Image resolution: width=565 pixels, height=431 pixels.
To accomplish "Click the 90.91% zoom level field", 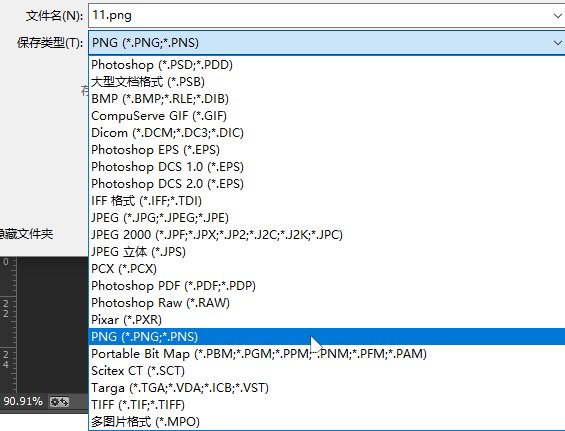I will pos(23,401).
